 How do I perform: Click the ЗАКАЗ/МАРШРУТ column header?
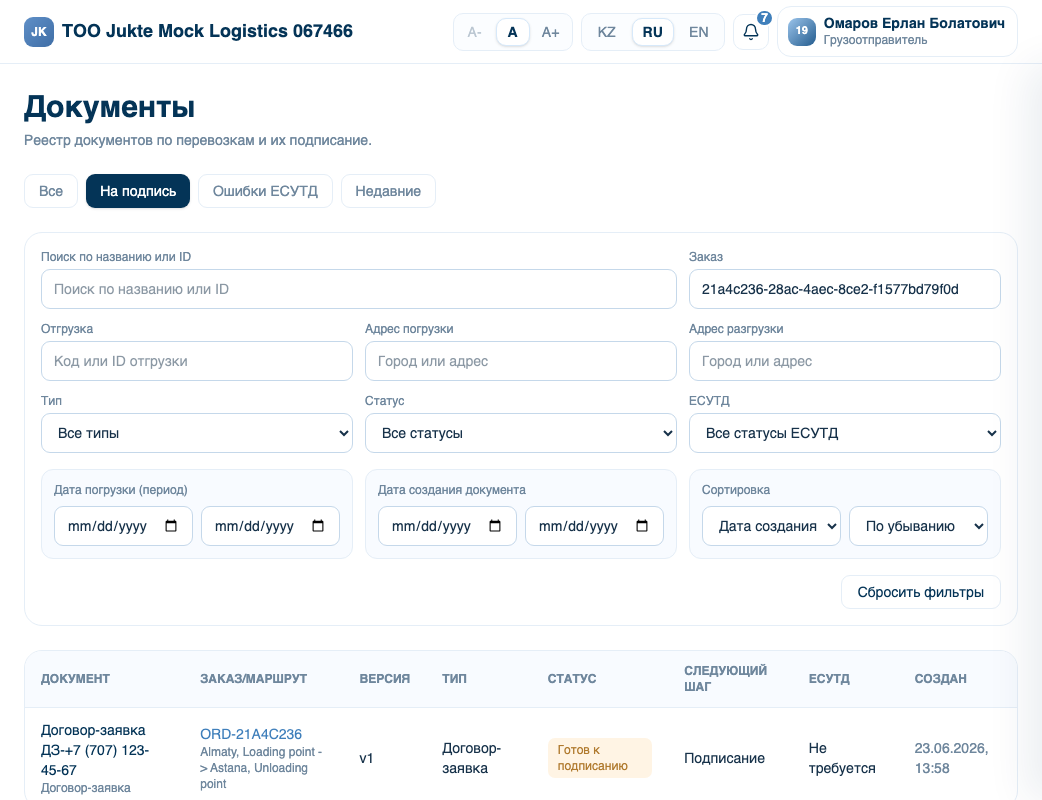coord(253,678)
